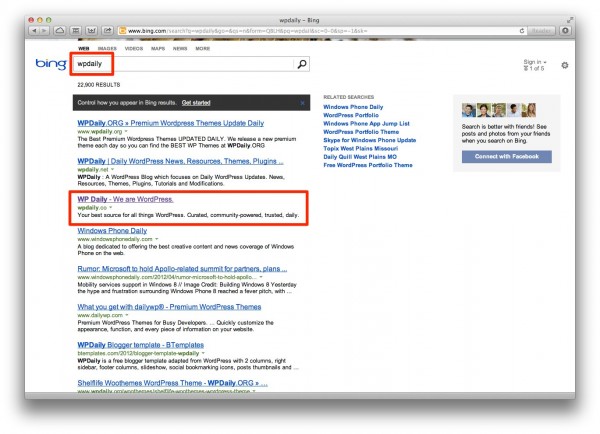Open the bookmarks book icon in toolbar
The width and height of the screenshot is (600, 434).
coord(76,31)
